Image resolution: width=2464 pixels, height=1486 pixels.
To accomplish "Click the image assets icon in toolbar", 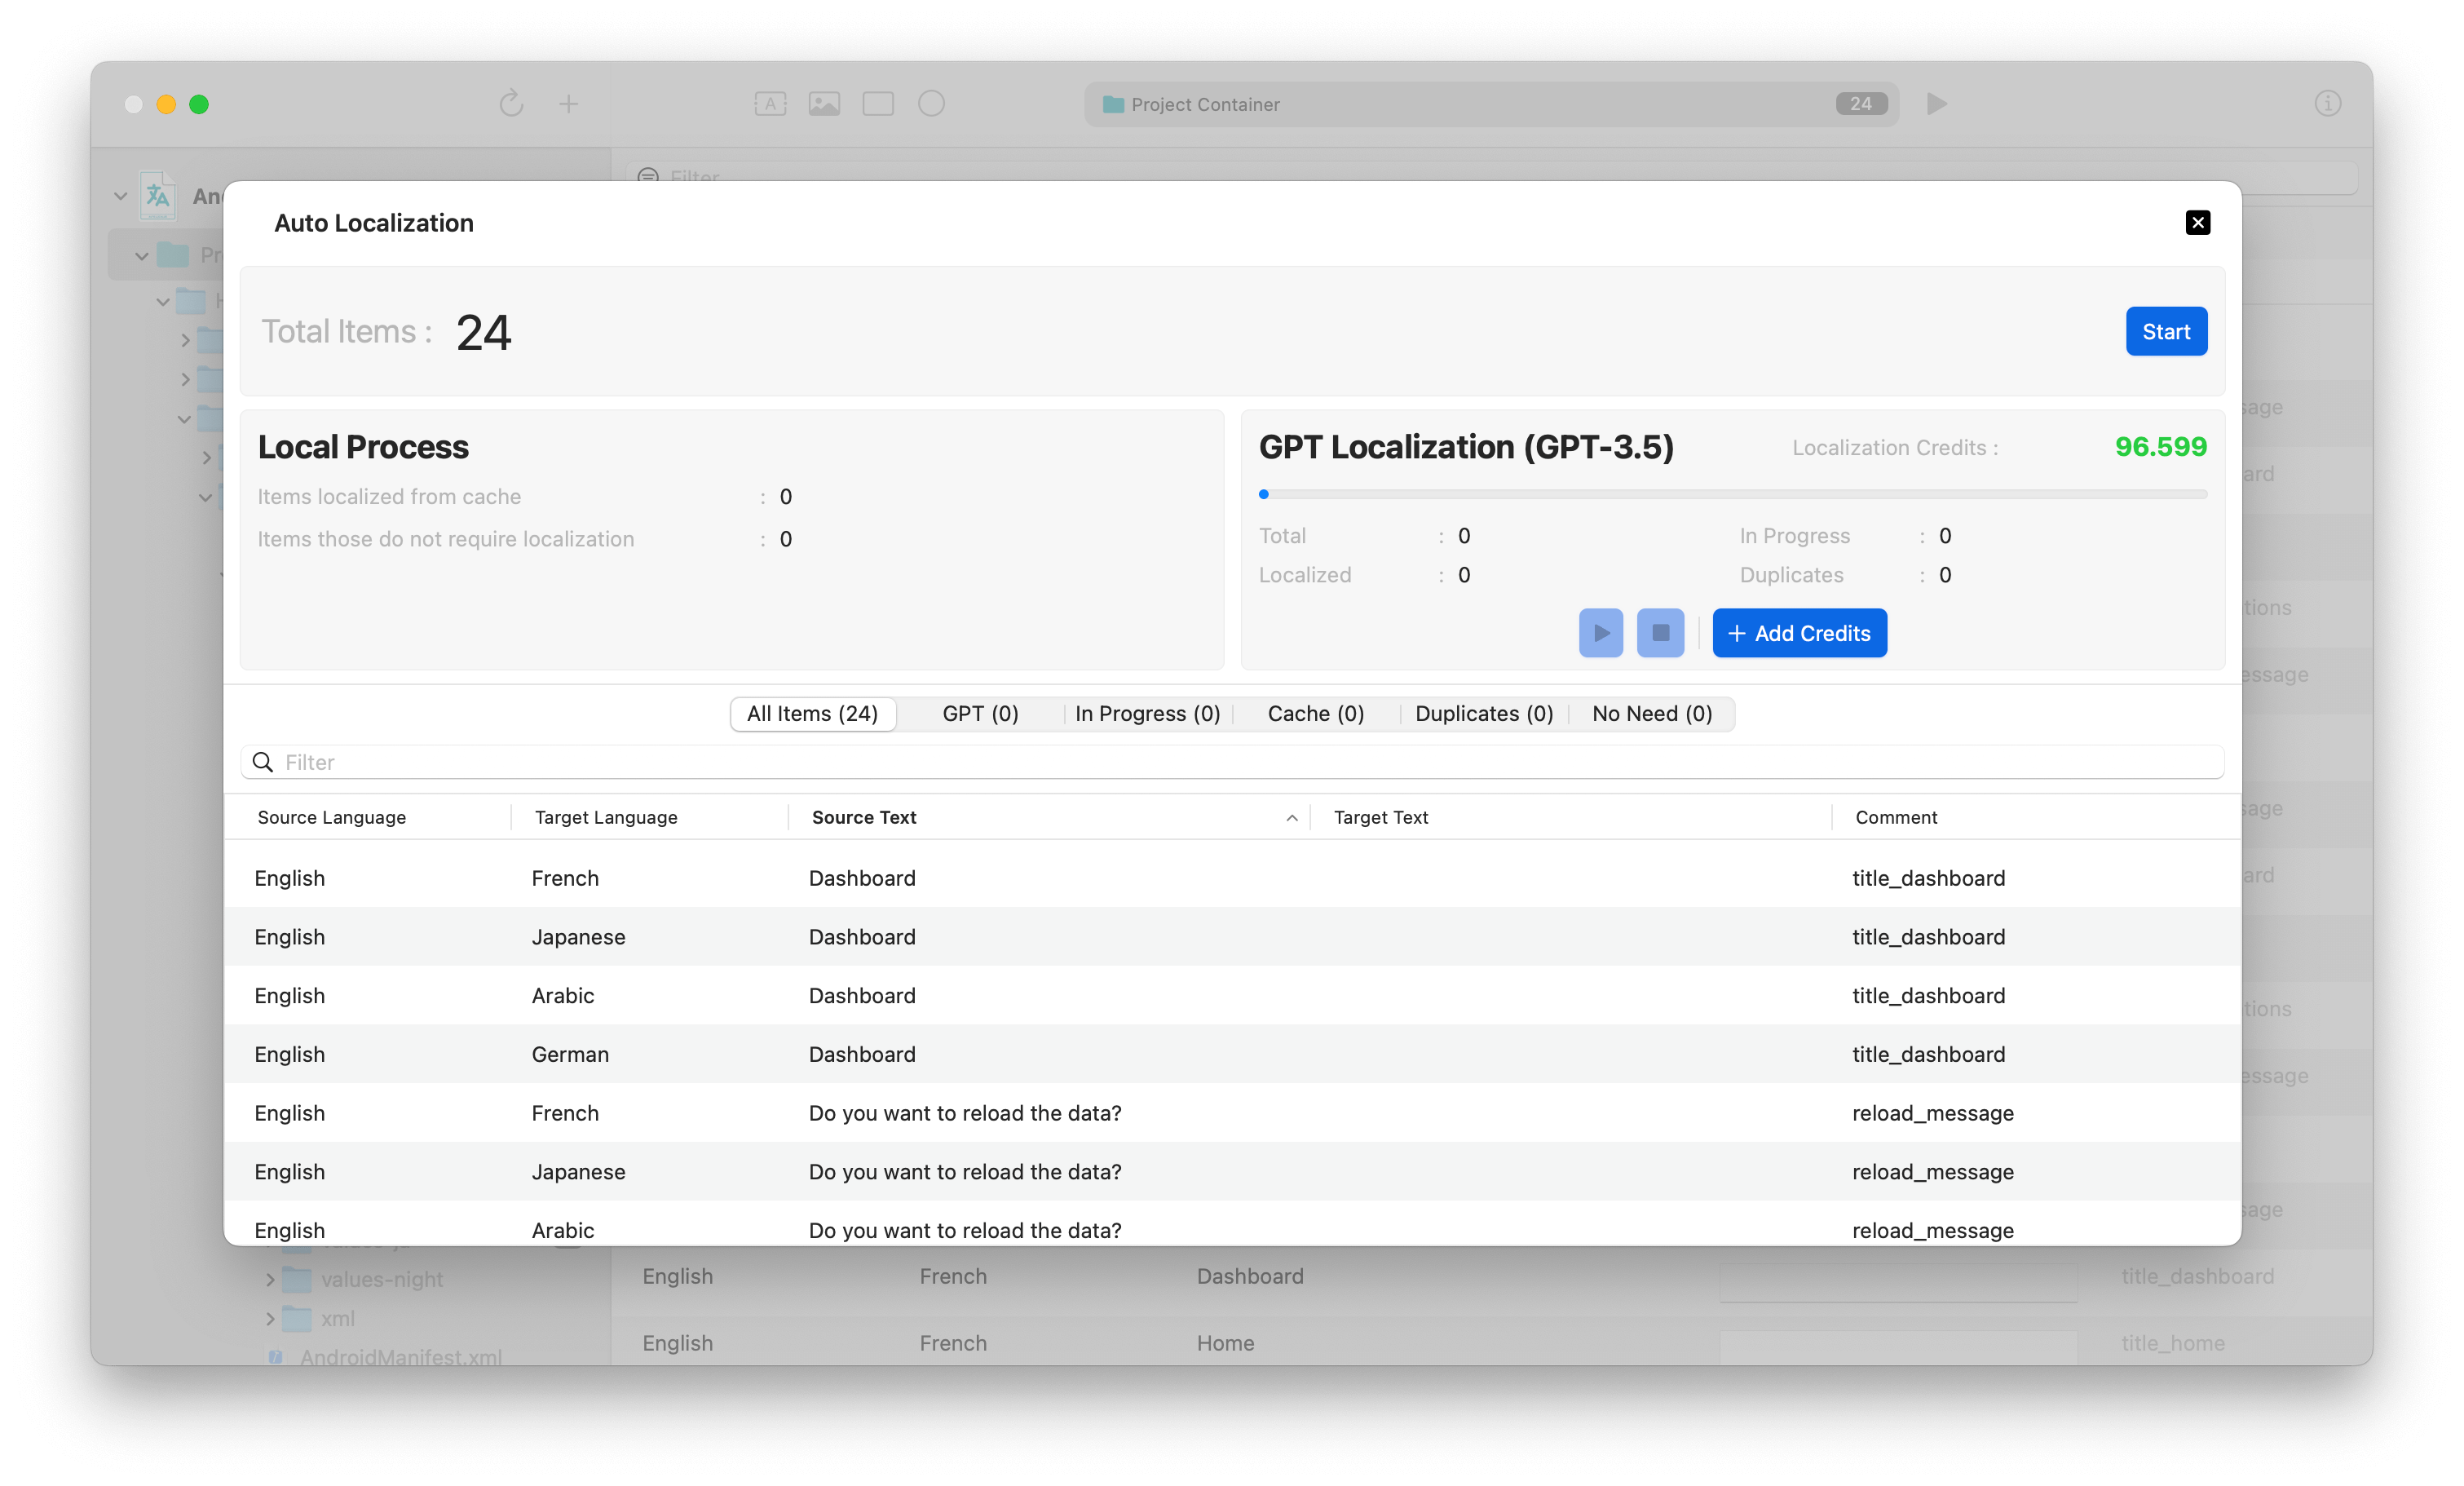I will 824,103.
